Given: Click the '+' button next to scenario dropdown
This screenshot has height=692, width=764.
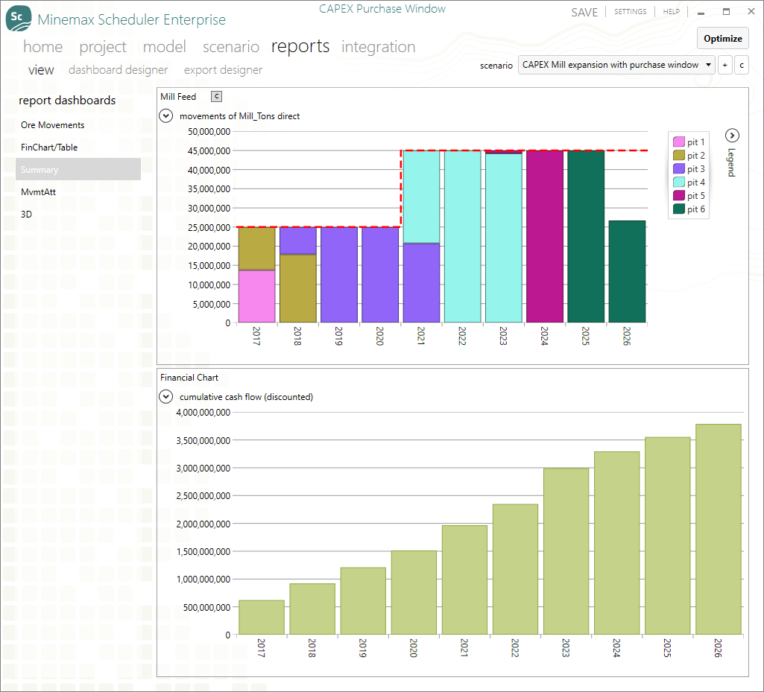Looking at the screenshot, I should click(x=725, y=65).
